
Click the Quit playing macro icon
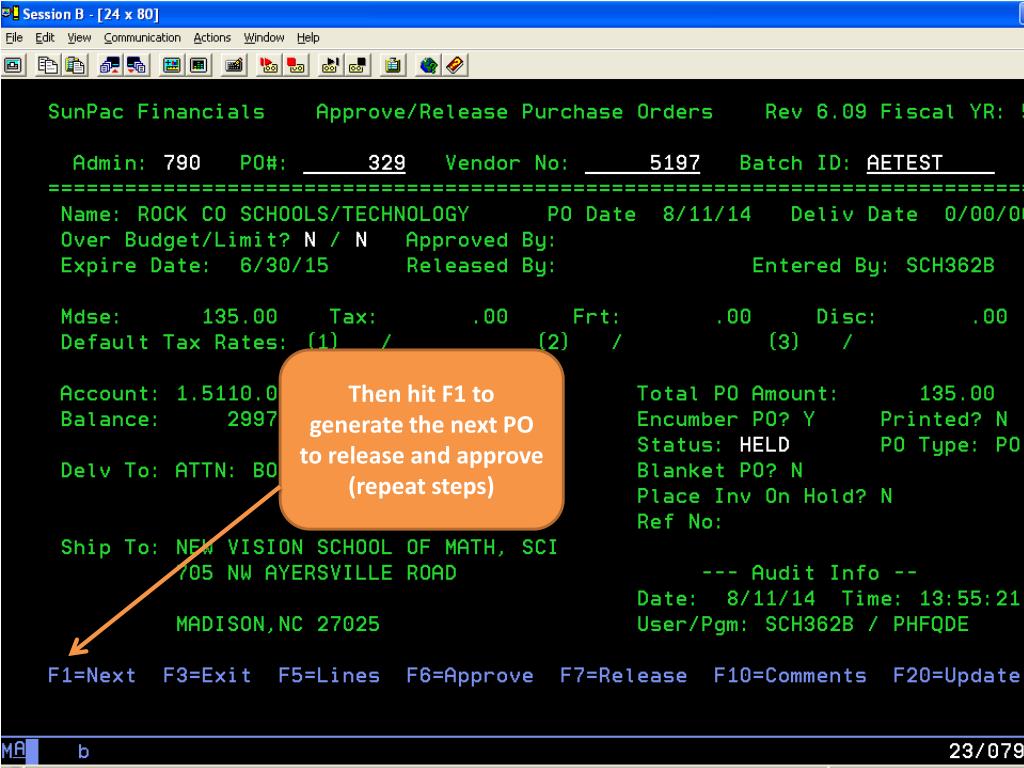click(x=357, y=65)
